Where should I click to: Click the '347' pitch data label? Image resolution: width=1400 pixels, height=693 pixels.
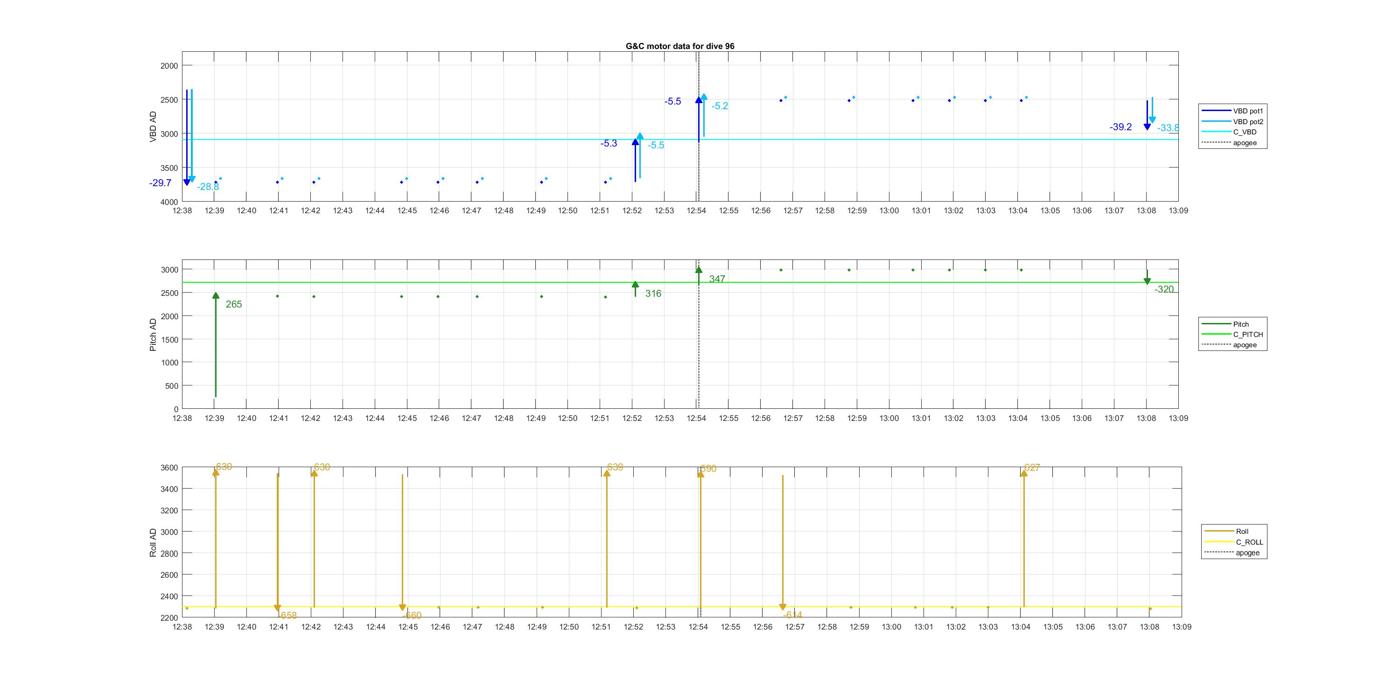717,279
